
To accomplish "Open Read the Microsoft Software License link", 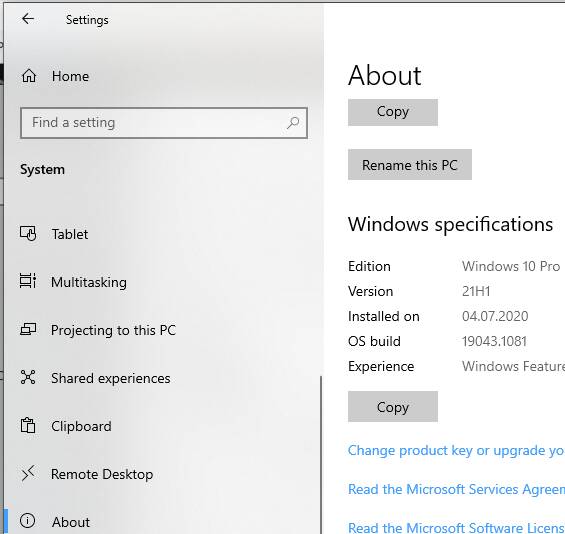I will pos(456,528).
